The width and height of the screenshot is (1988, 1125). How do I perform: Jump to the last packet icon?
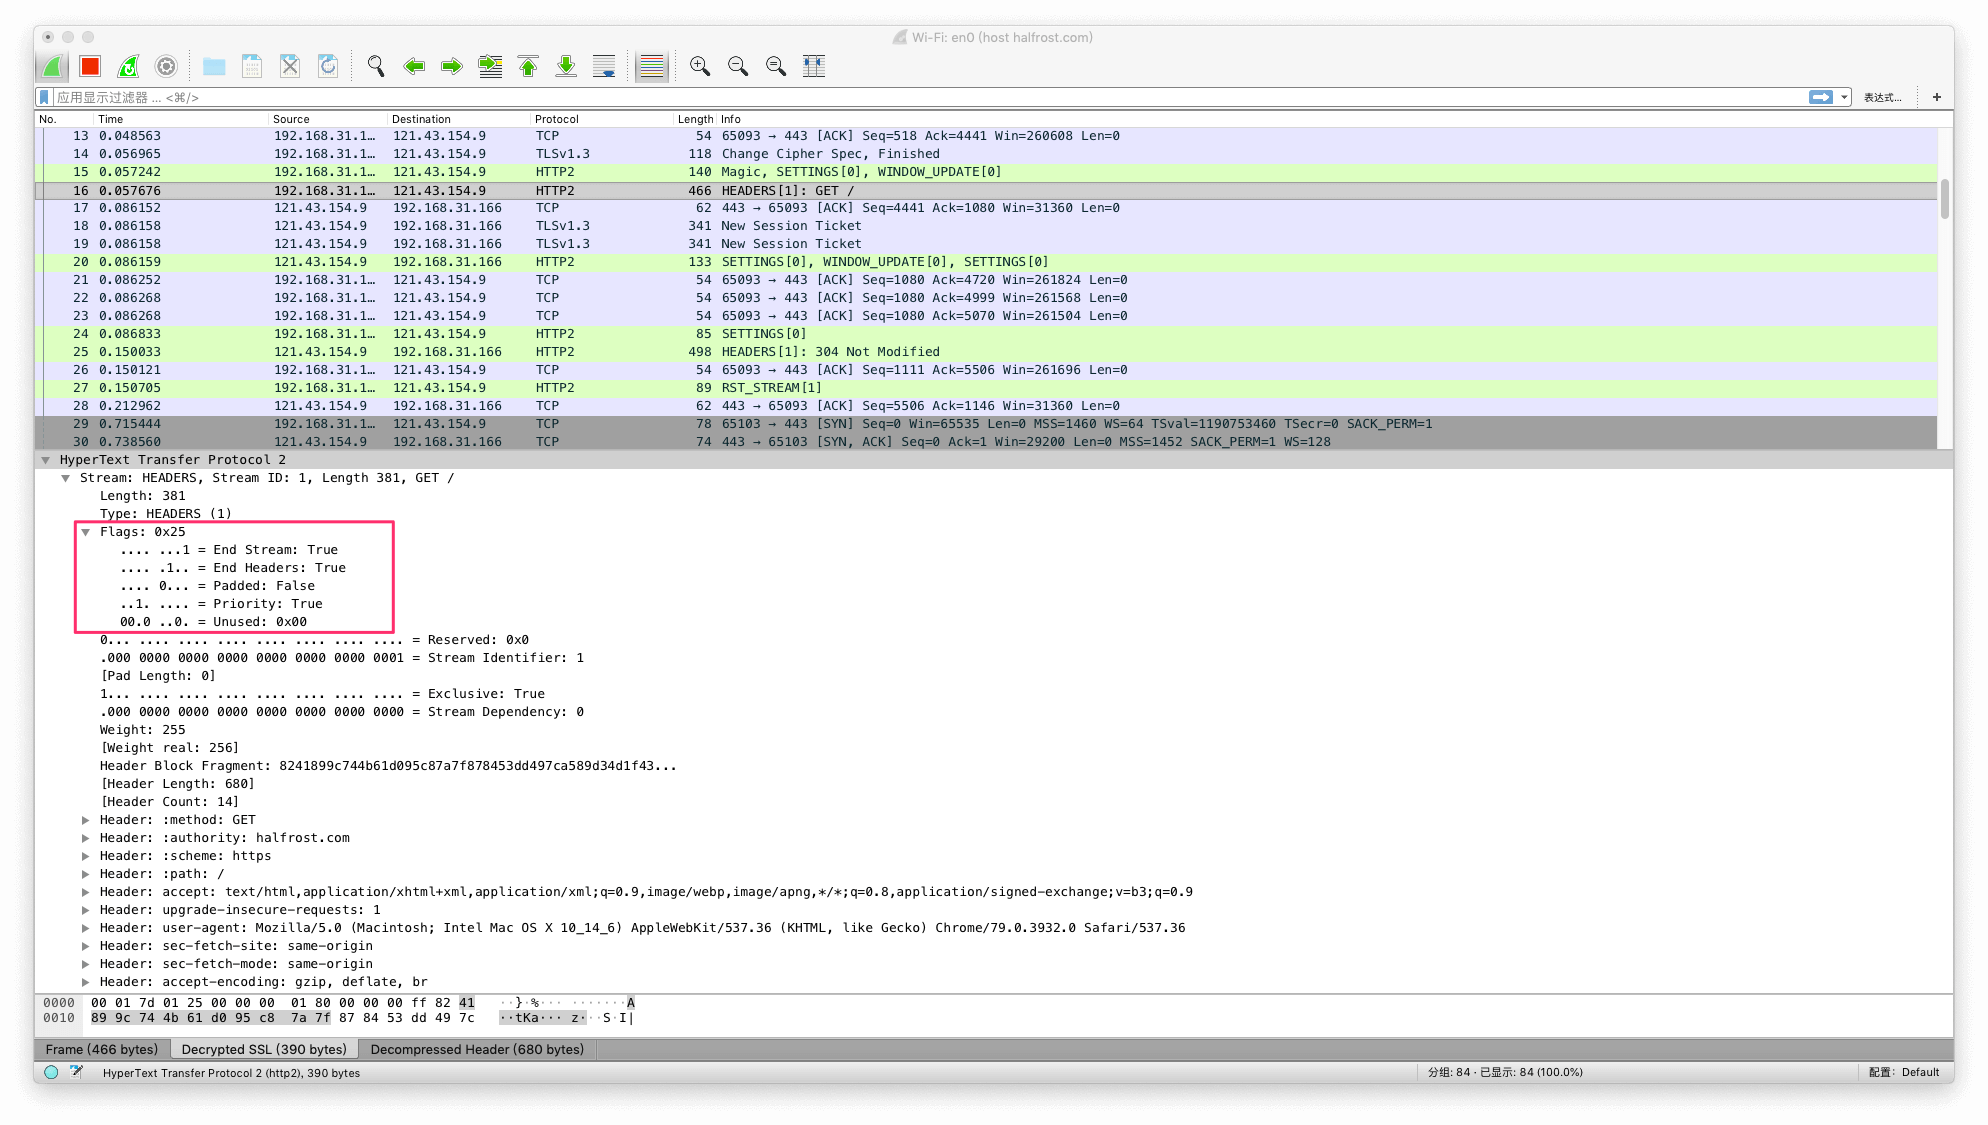pos(566,66)
